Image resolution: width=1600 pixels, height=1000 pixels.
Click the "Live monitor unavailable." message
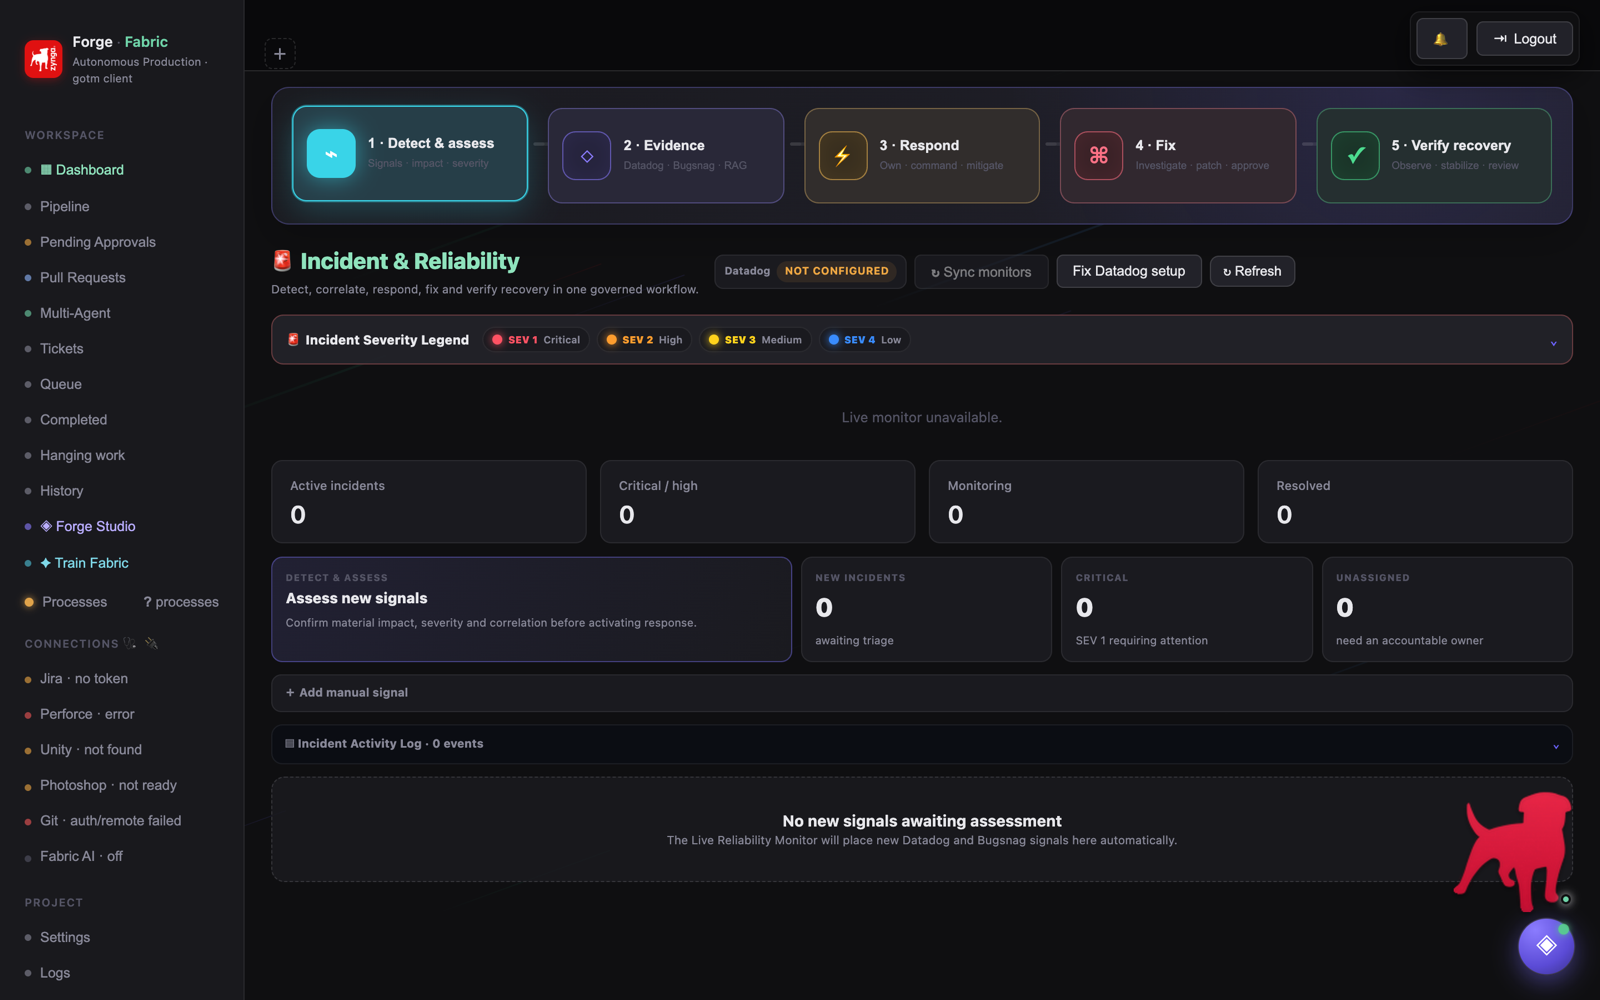[x=922, y=417]
